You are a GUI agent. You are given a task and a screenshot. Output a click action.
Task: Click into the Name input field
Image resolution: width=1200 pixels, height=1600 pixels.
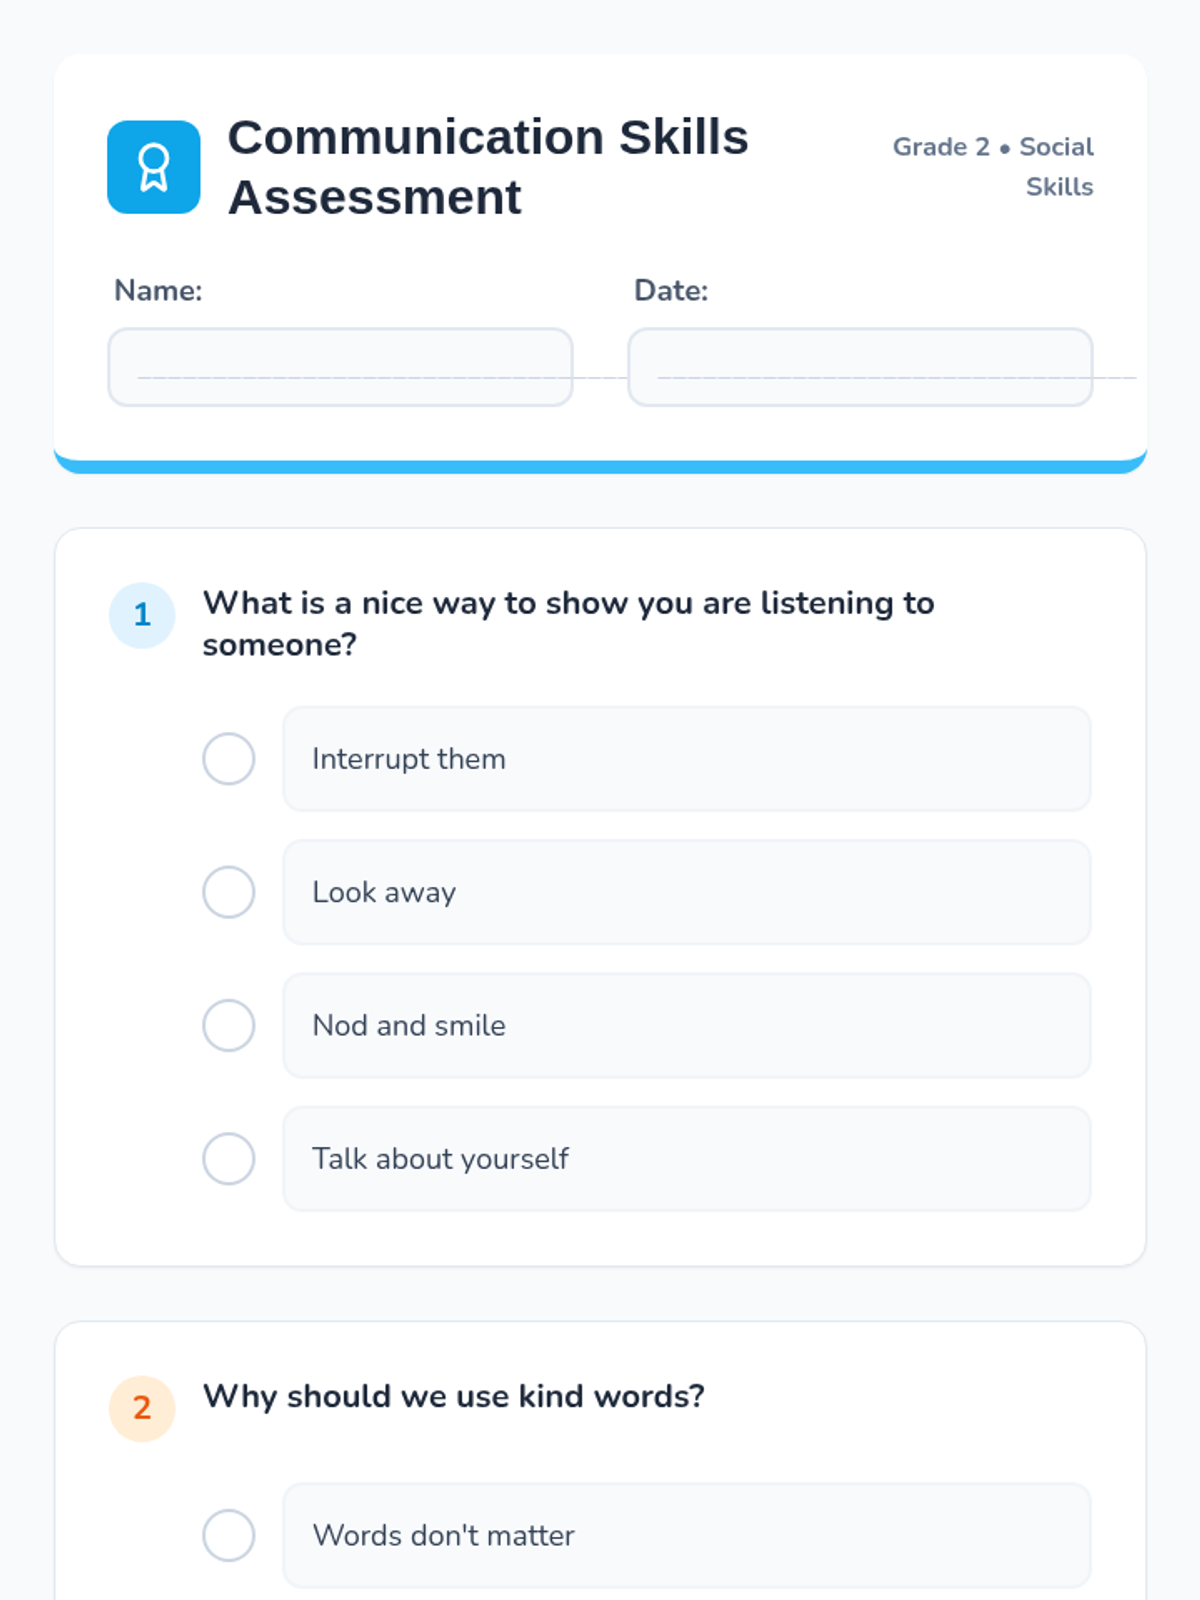[340, 367]
